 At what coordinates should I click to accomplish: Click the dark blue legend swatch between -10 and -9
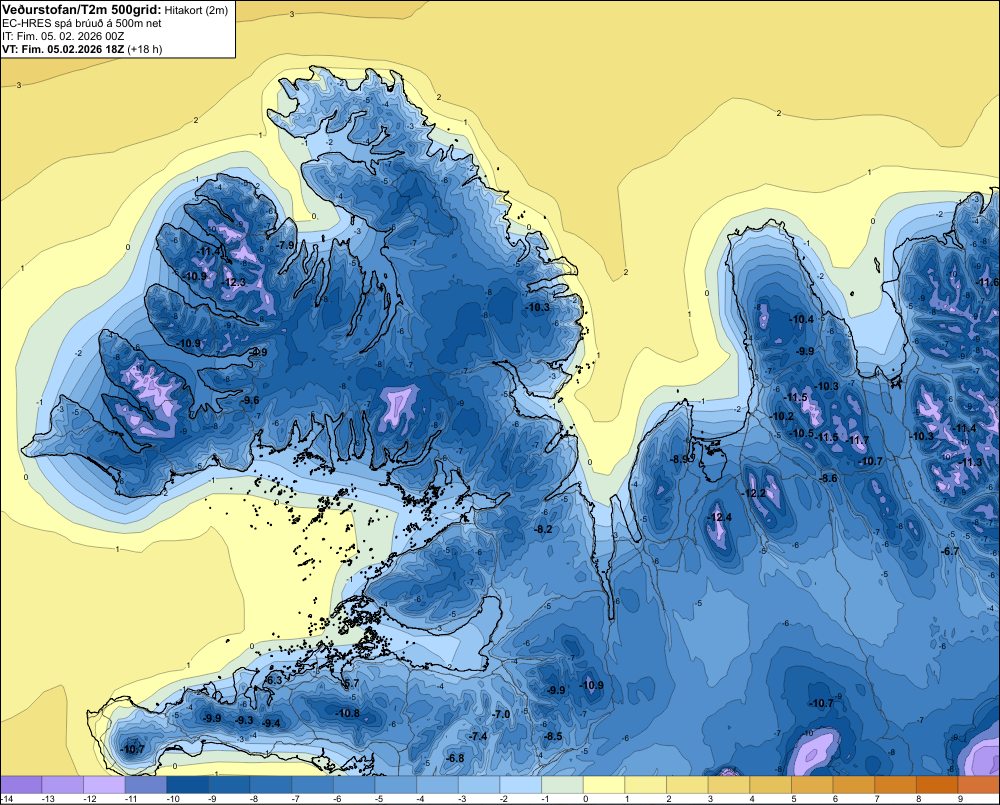[x=188, y=784]
